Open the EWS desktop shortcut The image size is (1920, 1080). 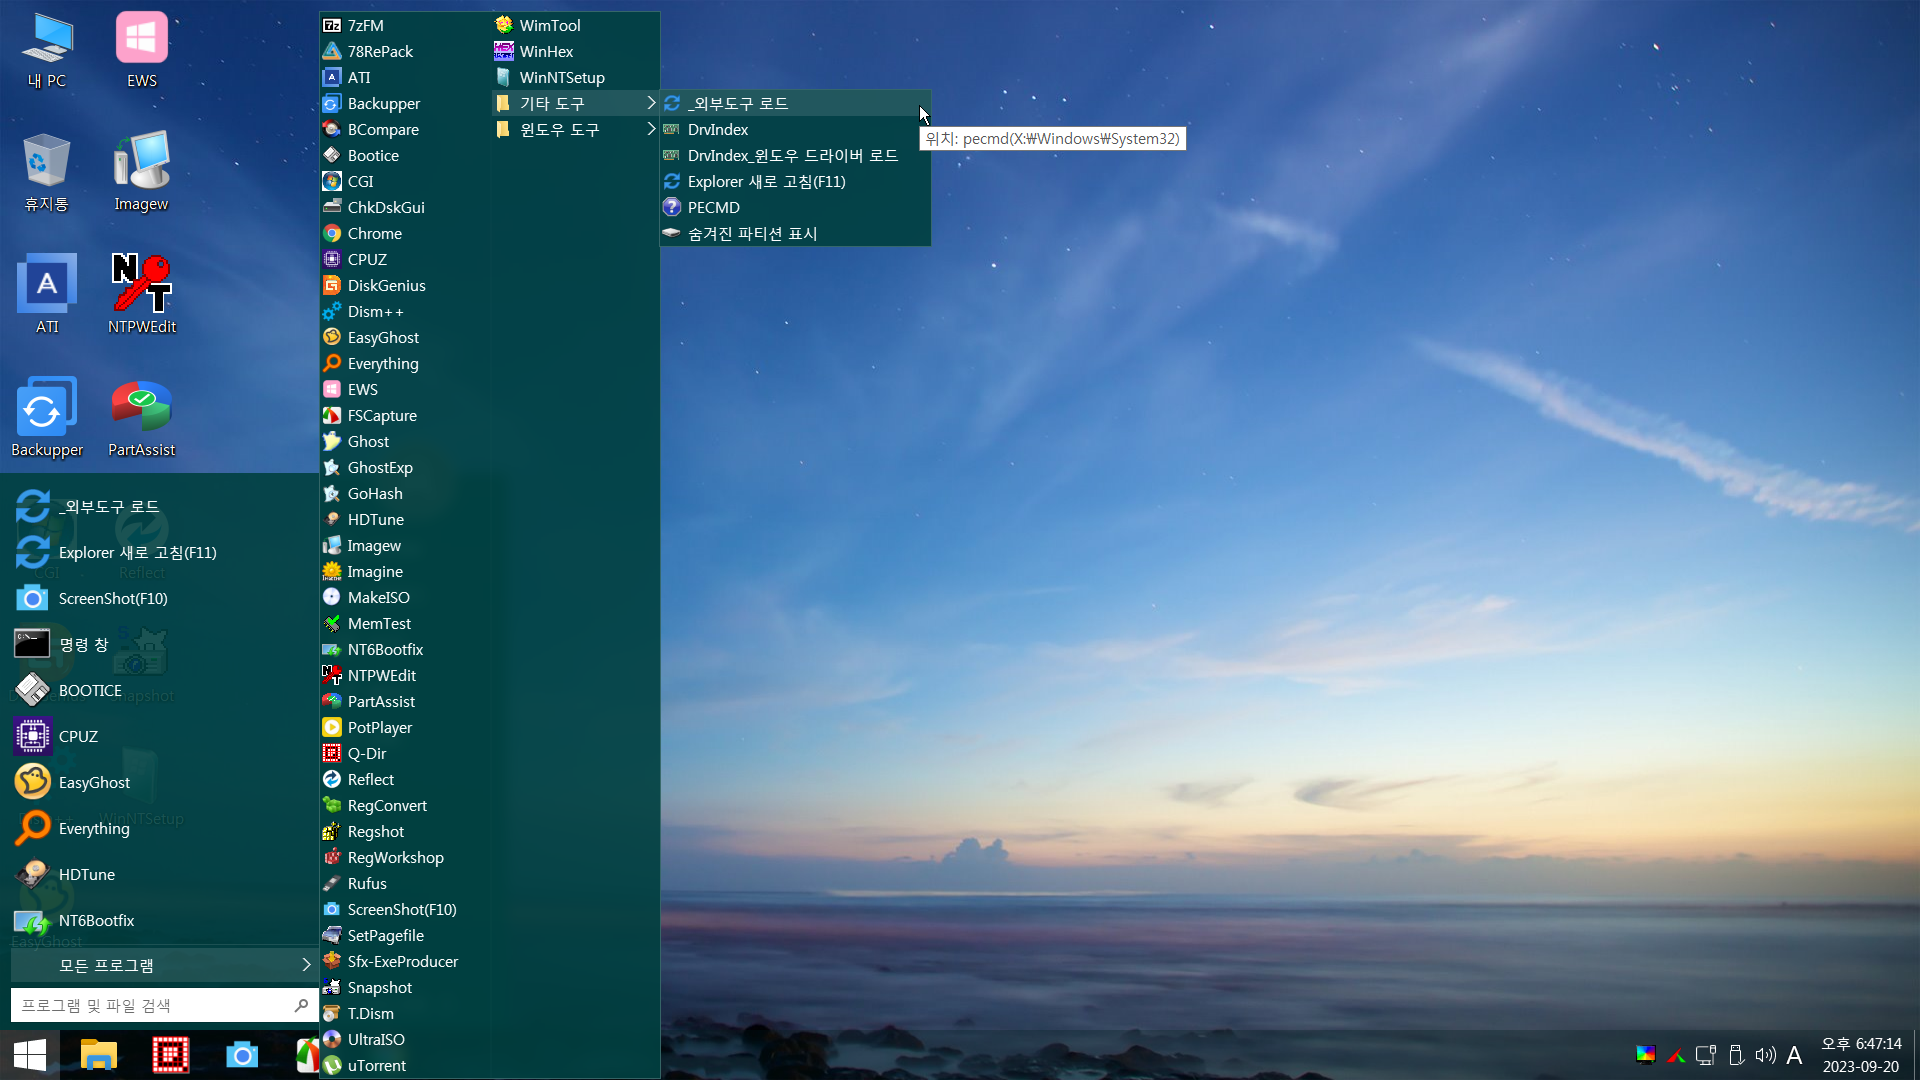pos(141,50)
